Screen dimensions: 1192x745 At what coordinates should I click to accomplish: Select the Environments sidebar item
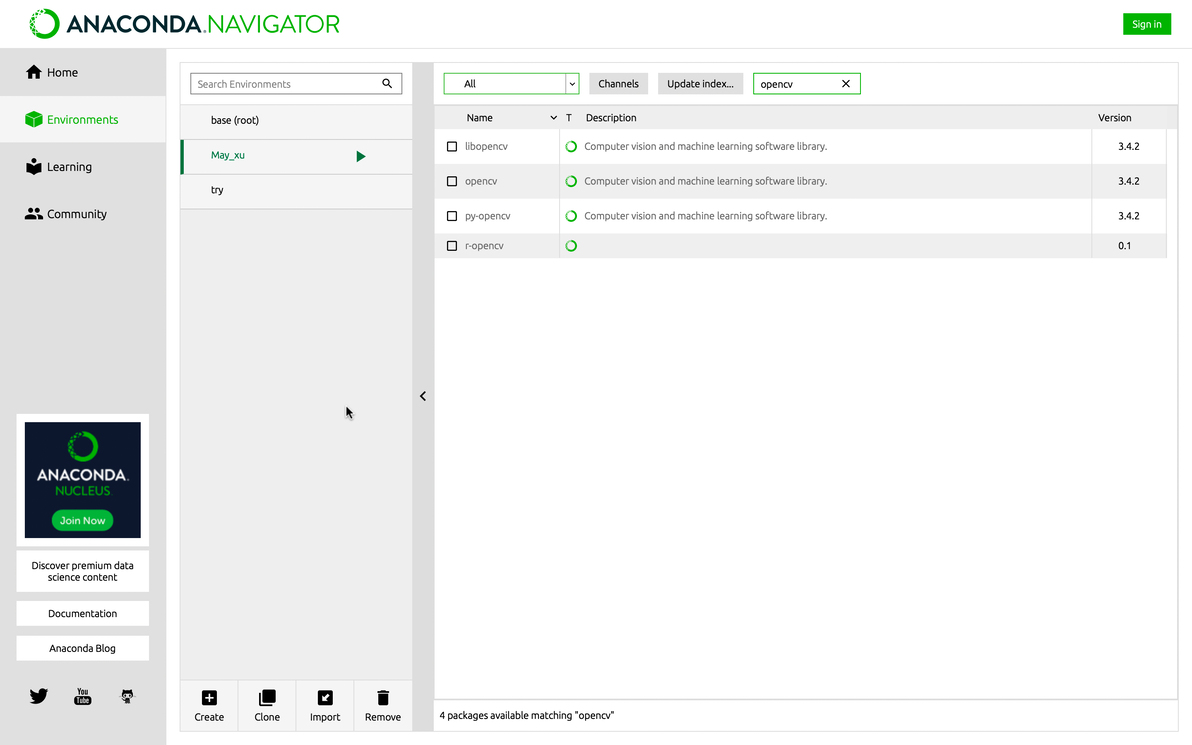click(x=83, y=119)
